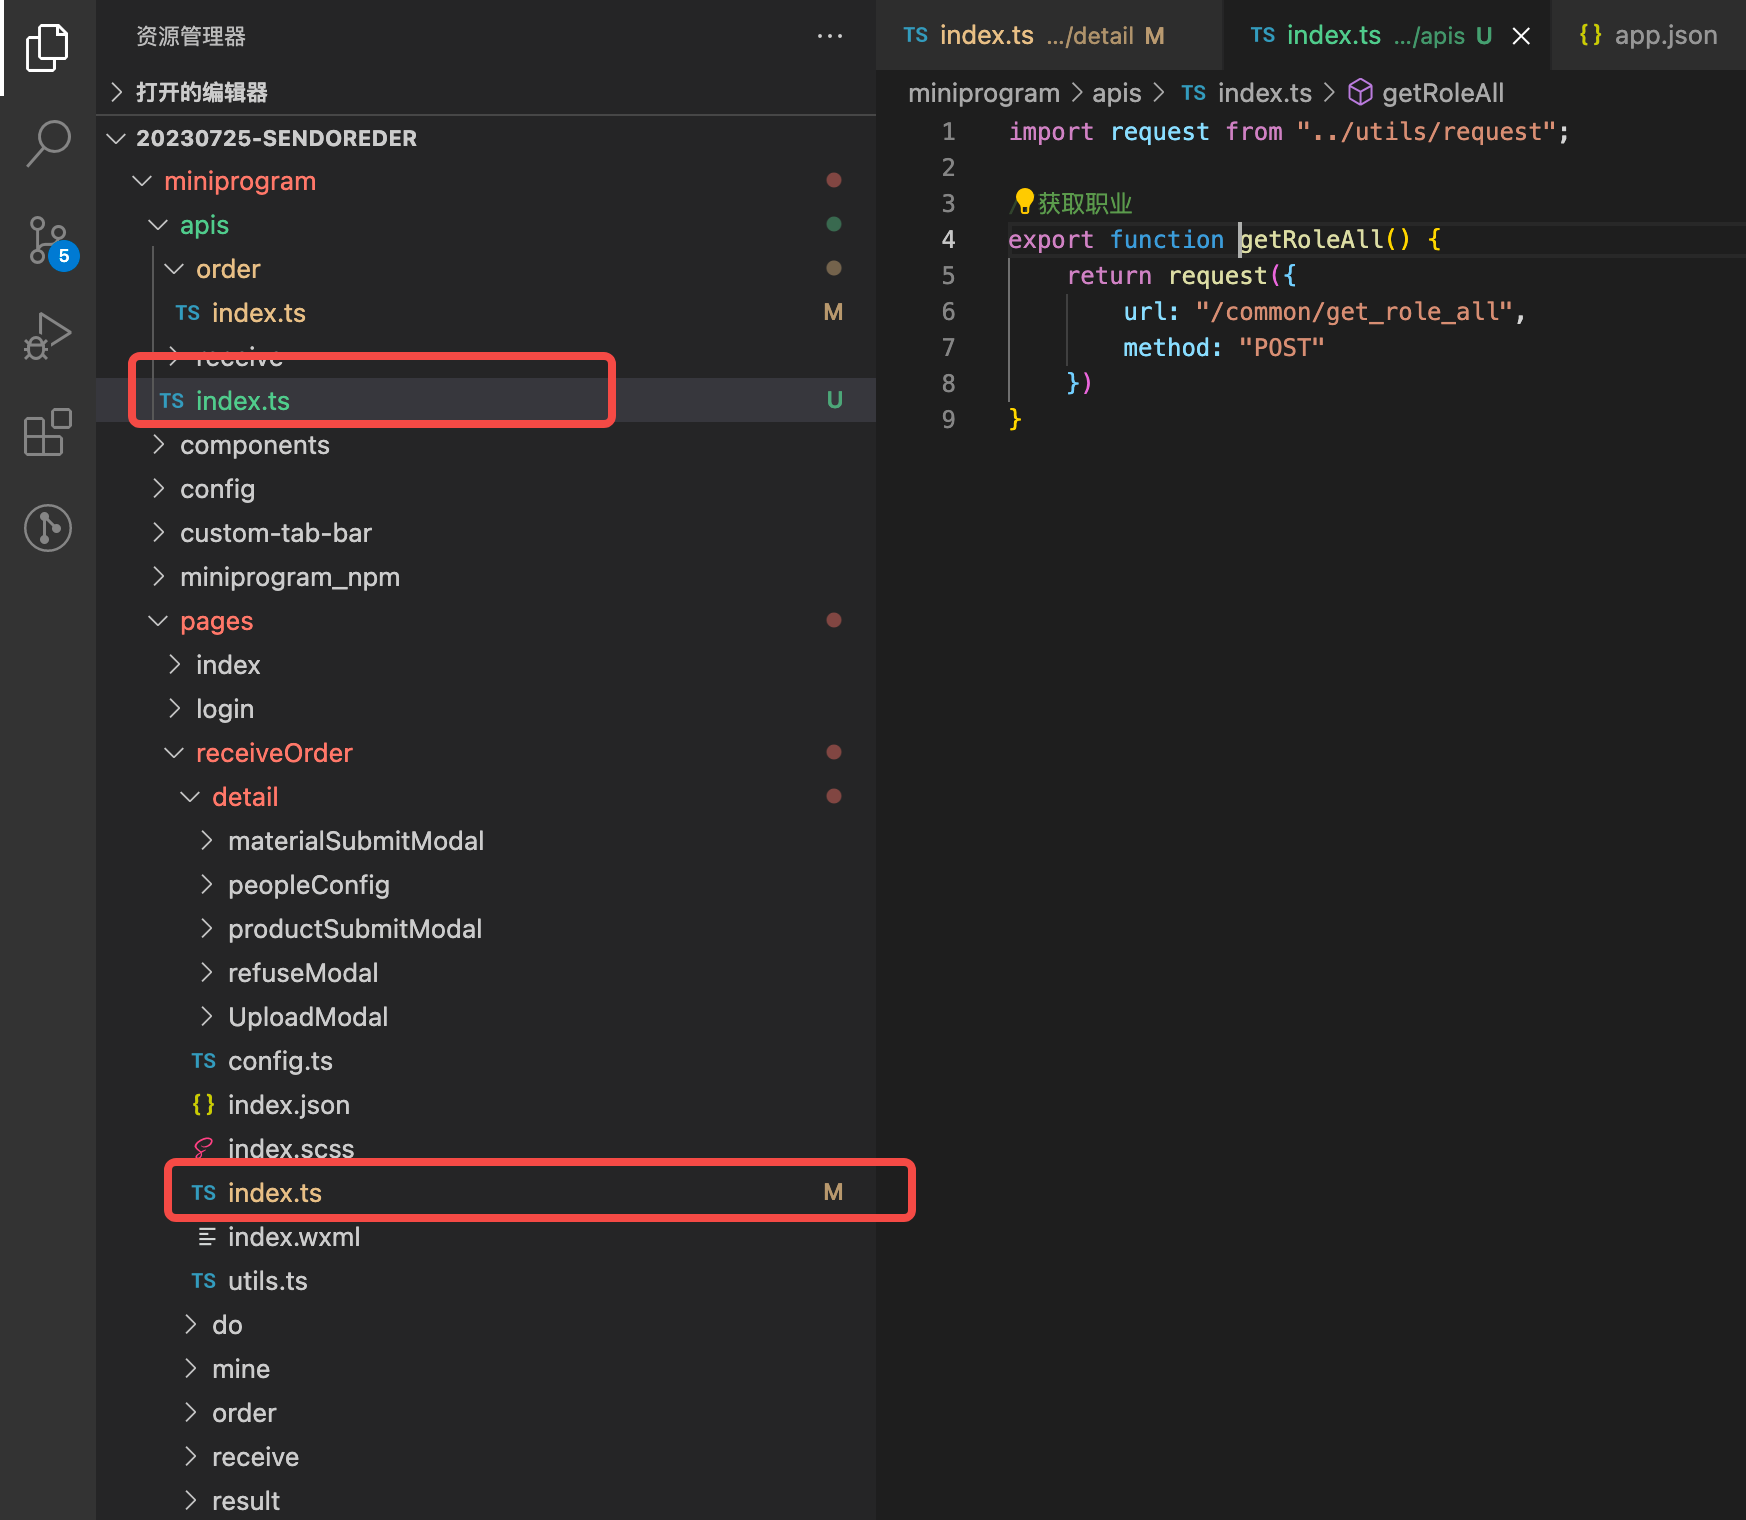This screenshot has height=1520, width=1746.
Task: Open the Git Graph sidebar icon
Action: [47, 528]
